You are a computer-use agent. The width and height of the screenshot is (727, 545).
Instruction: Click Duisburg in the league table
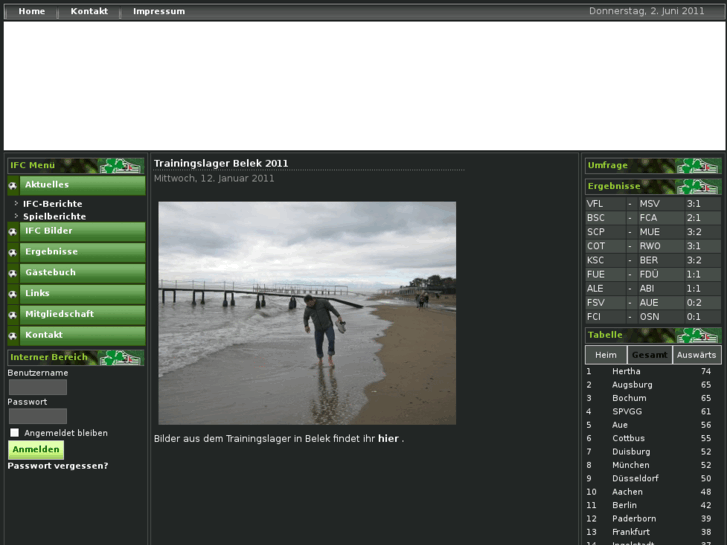[631, 452]
